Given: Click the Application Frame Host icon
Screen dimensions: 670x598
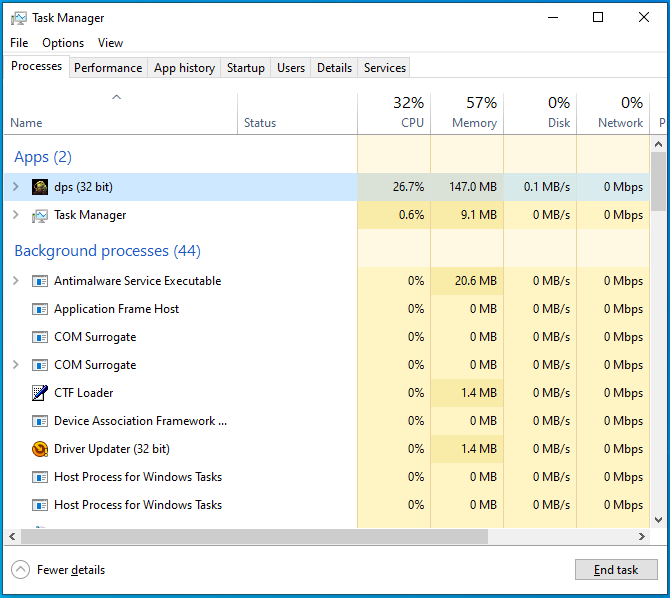Looking at the screenshot, I should pyautogui.click(x=40, y=309).
